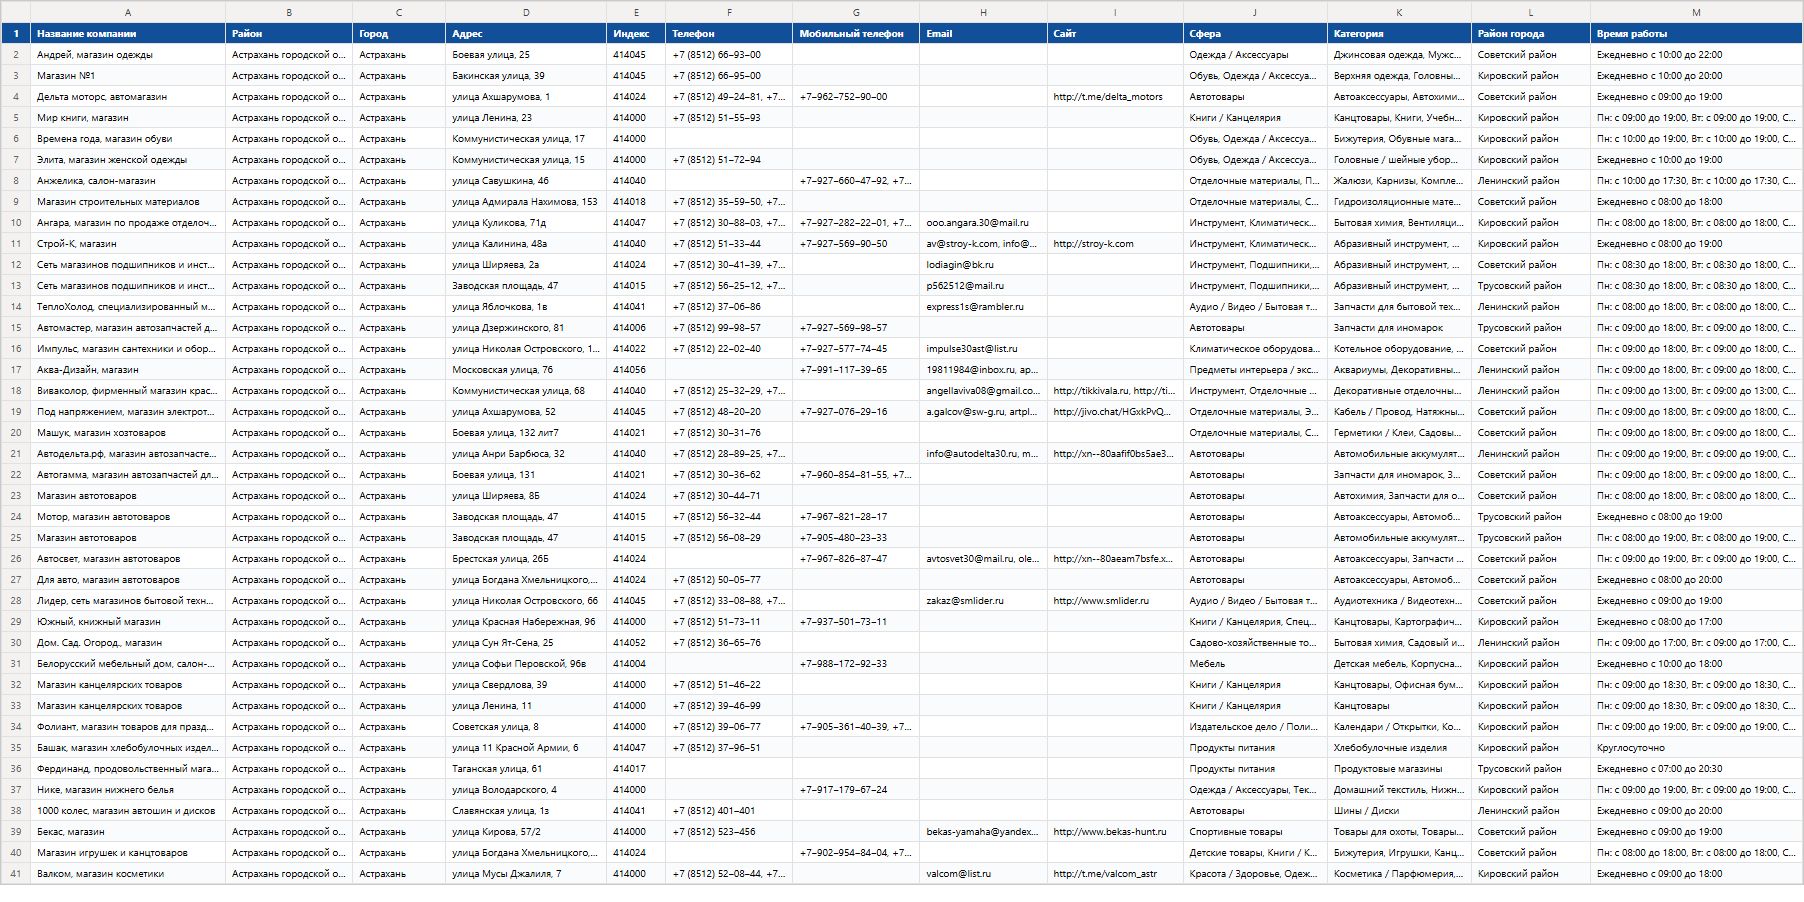
Task: Click index cell '414017'
Action: point(636,769)
